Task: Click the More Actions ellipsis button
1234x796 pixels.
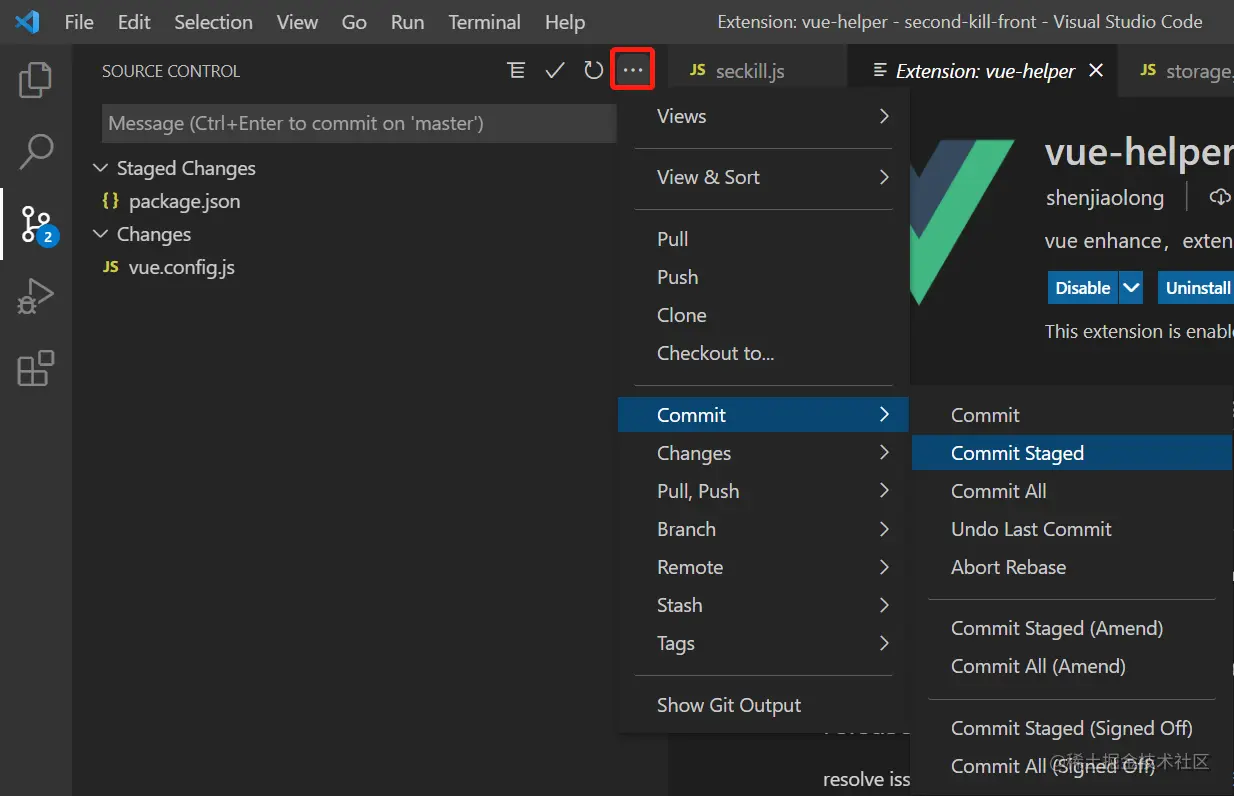Action: [x=633, y=70]
